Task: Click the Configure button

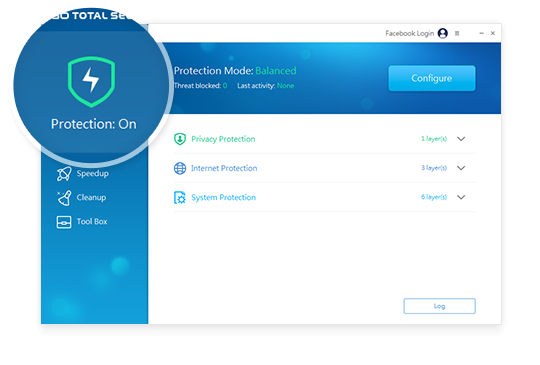Action: (x=432, y=78)
